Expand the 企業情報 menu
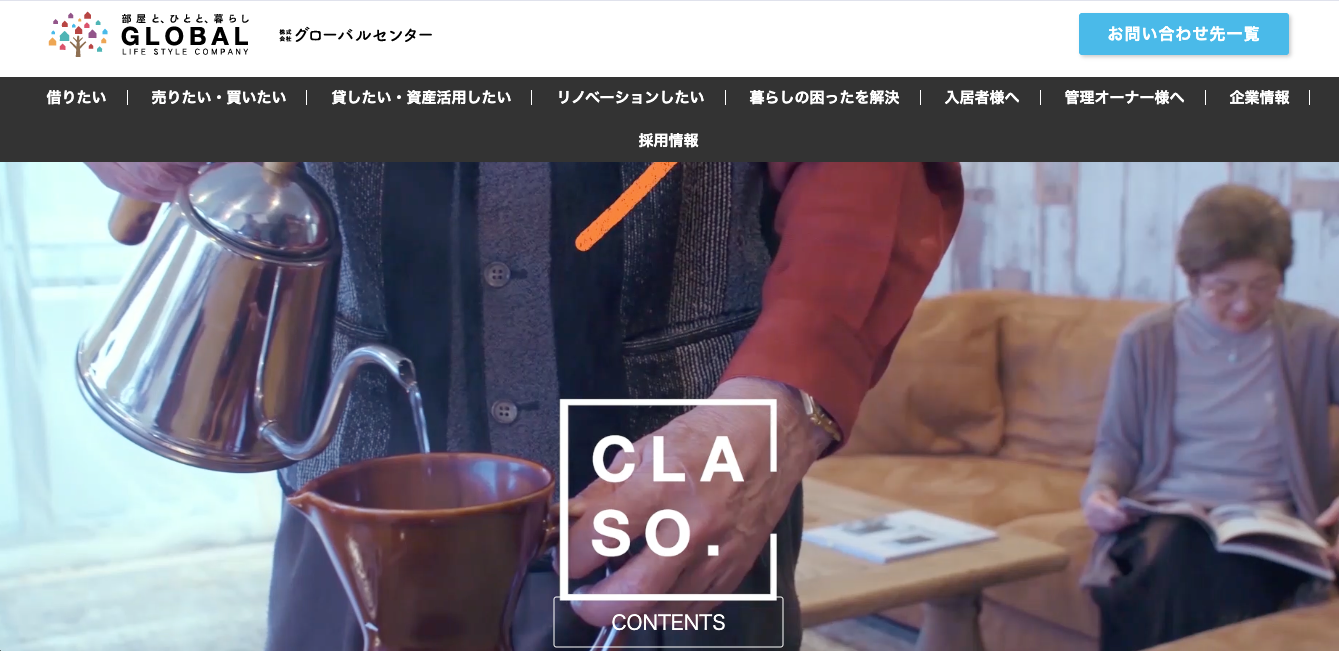Viewport: 1339px width, 651px height. pos(1259,98)
